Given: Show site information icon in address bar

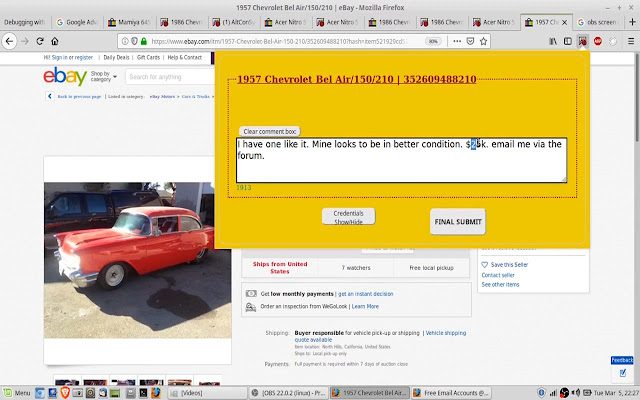Looking at the screenshot, I should [x=125, y=41].
